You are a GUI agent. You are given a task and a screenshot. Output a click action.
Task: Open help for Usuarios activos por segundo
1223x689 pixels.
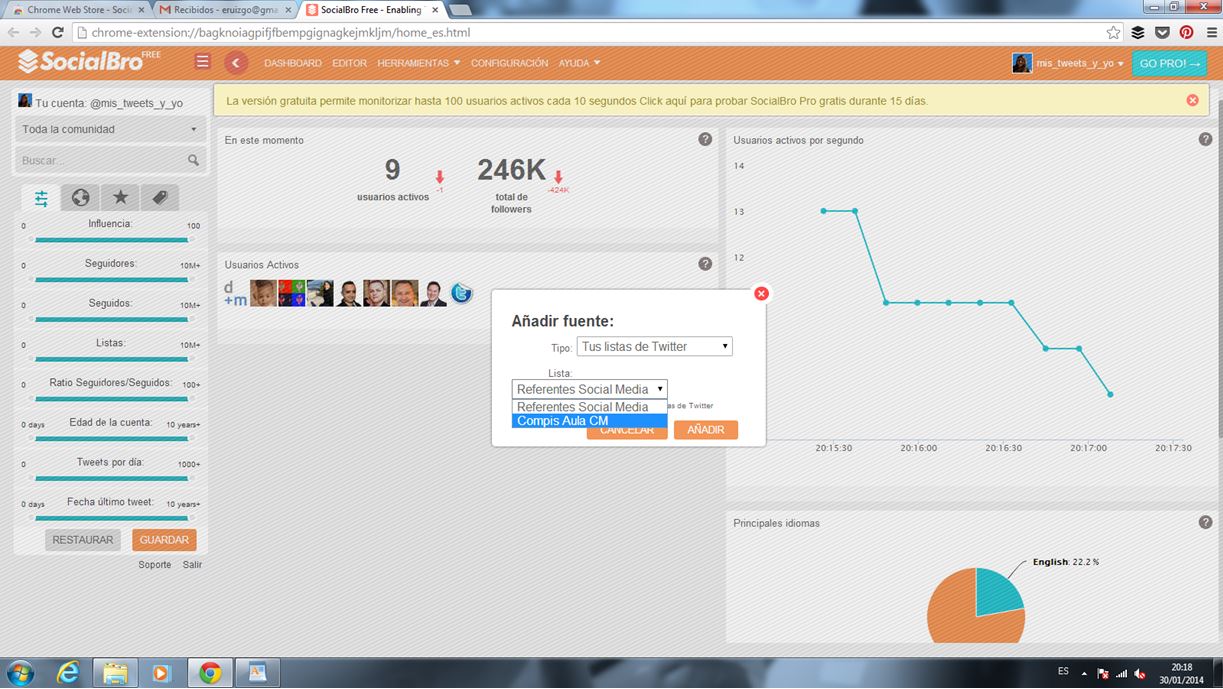pyautogui.click(x=1205, y=139)
